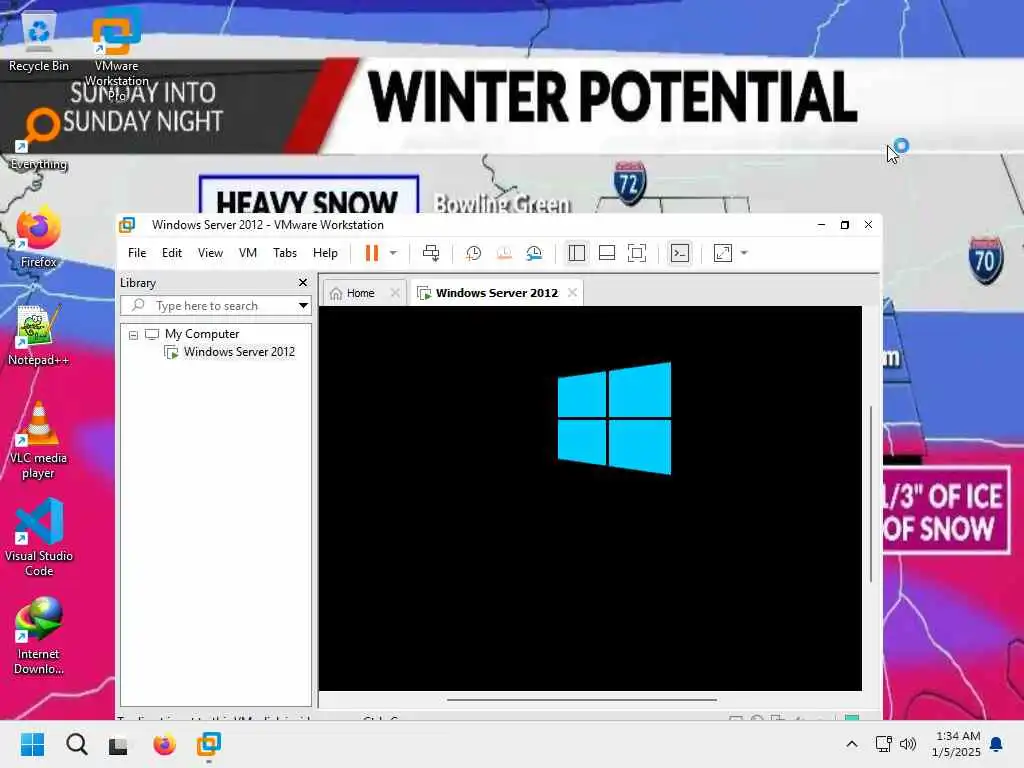Revert the virtual machine to its snapshot
Screen dimensions: 1024x768
click(504, 253)
